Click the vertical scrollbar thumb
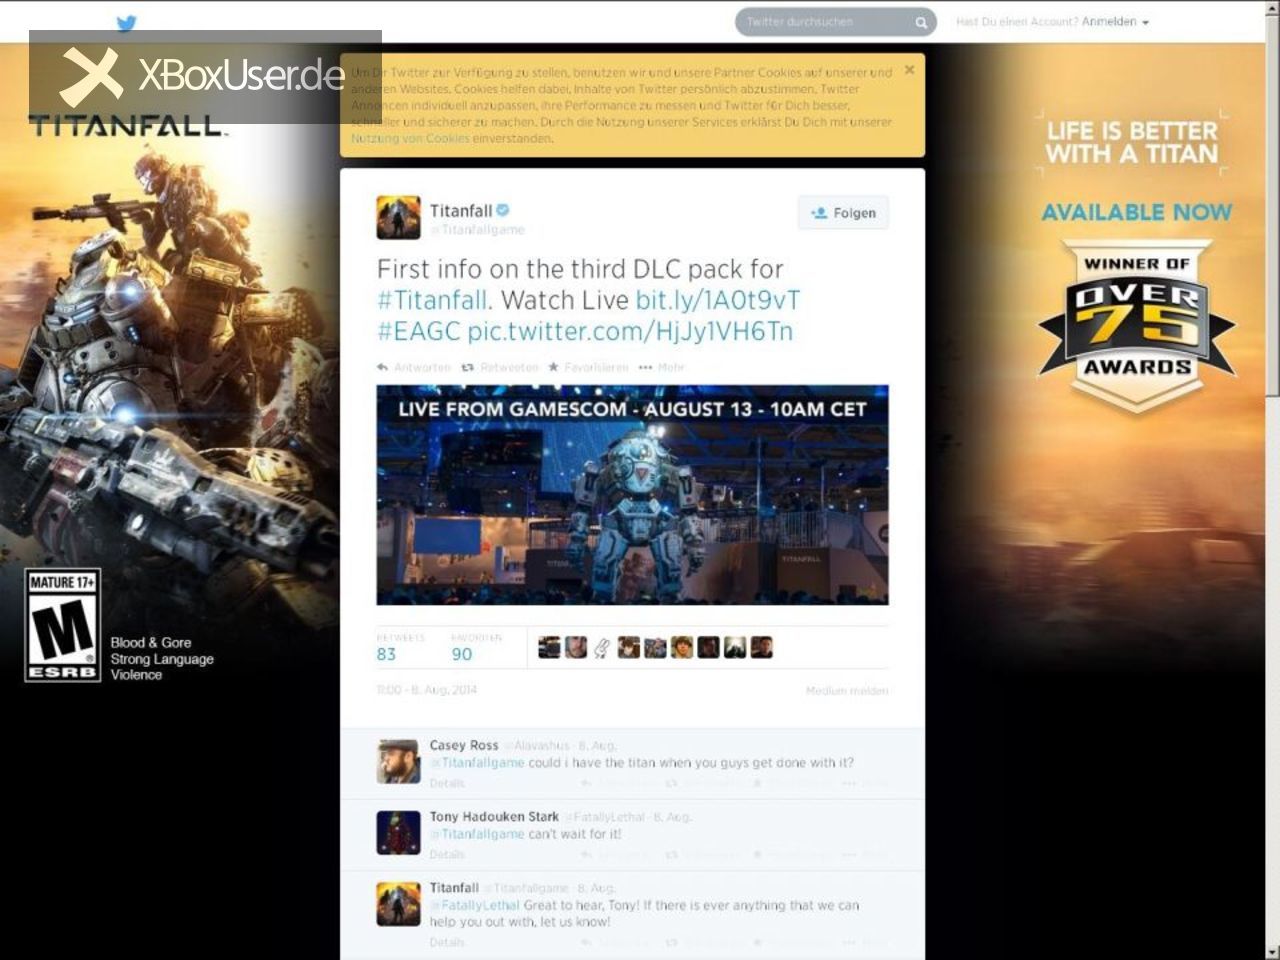Viewport: 1280px width, 960px height. point(1272,205)
